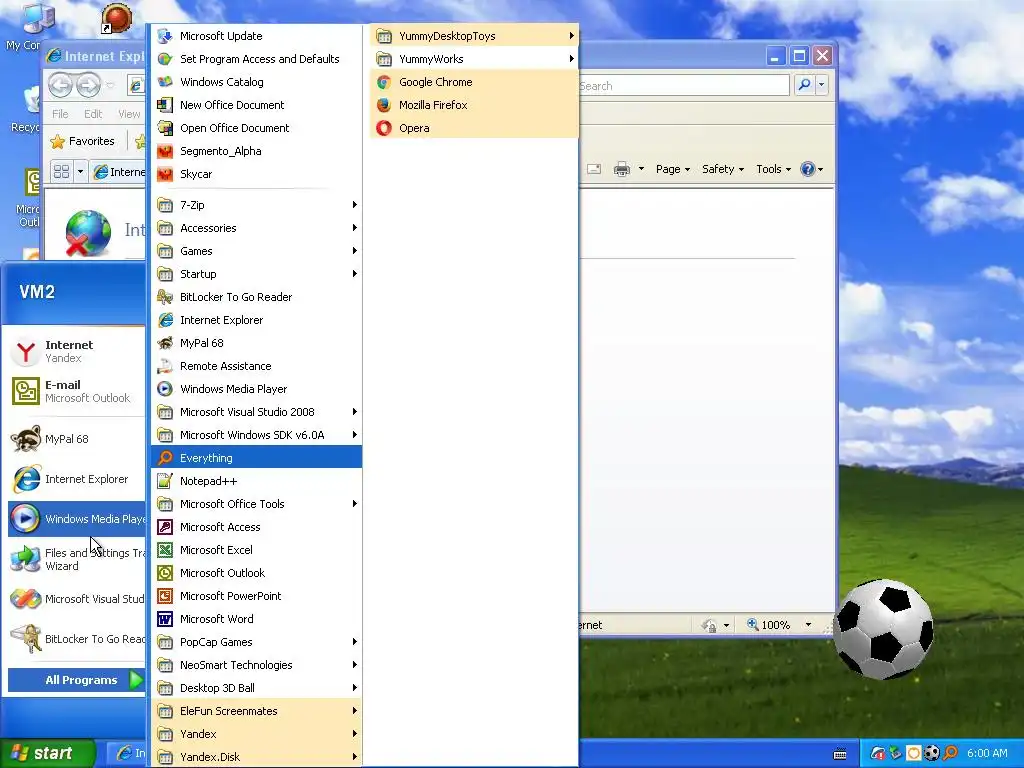Open Remote Assistance
1024x768 pixels.
pyautogui.click(x=256, y=366)
